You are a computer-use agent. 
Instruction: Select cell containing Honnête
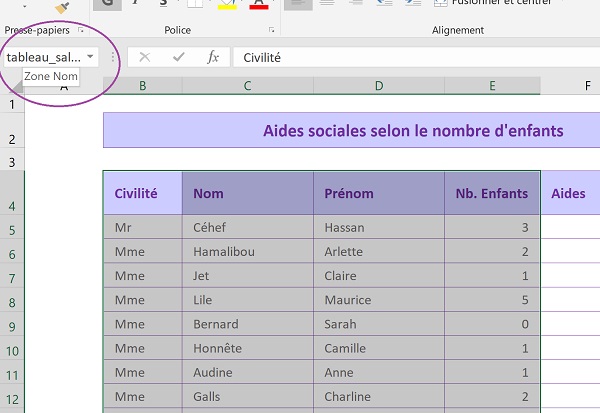click(248, 348)
